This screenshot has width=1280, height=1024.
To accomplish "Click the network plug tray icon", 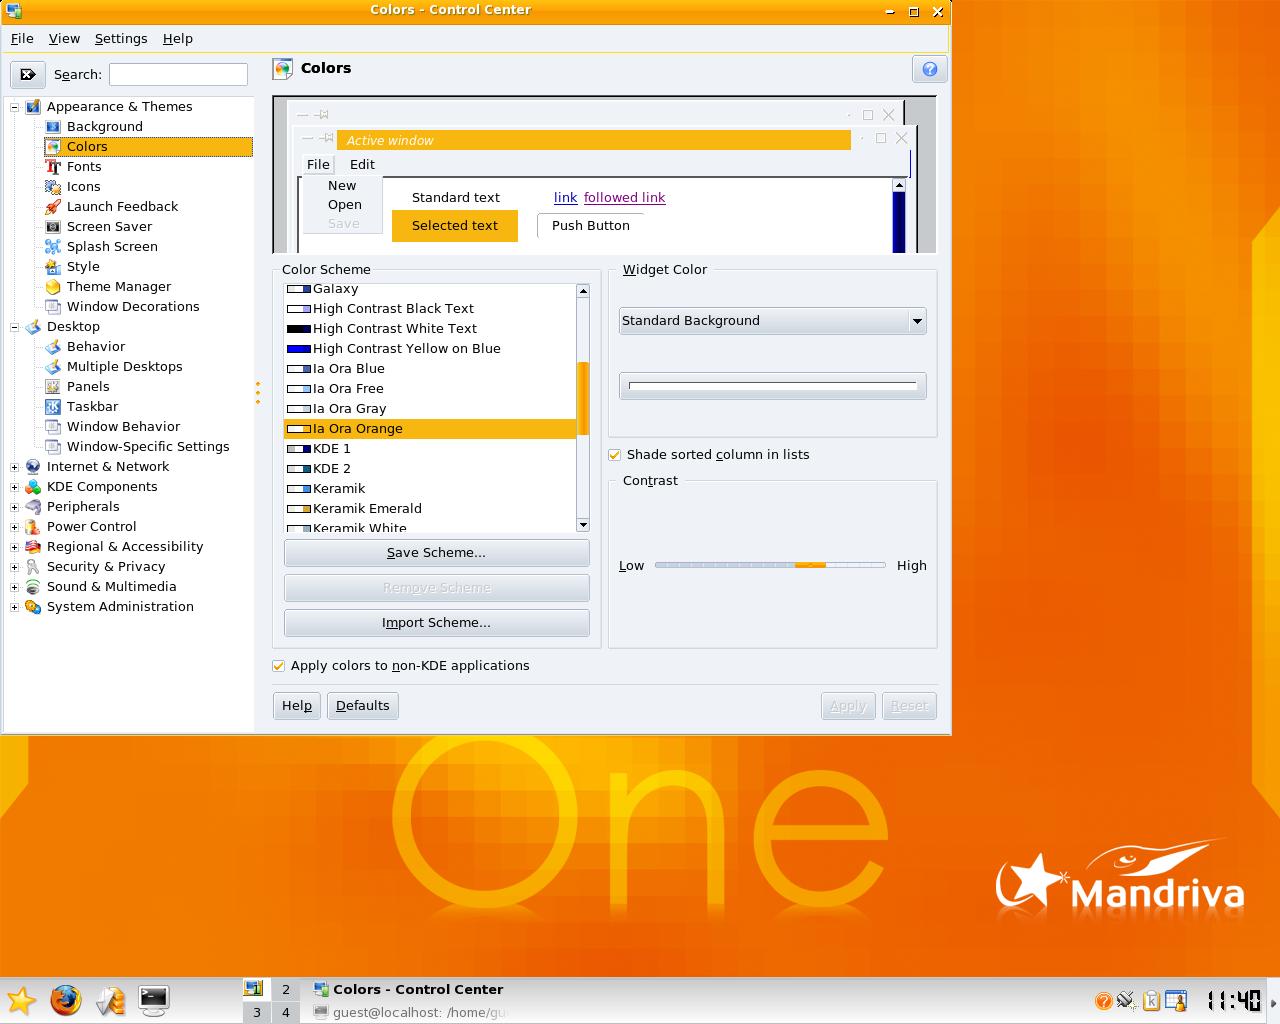I will click(1127, 1001).
